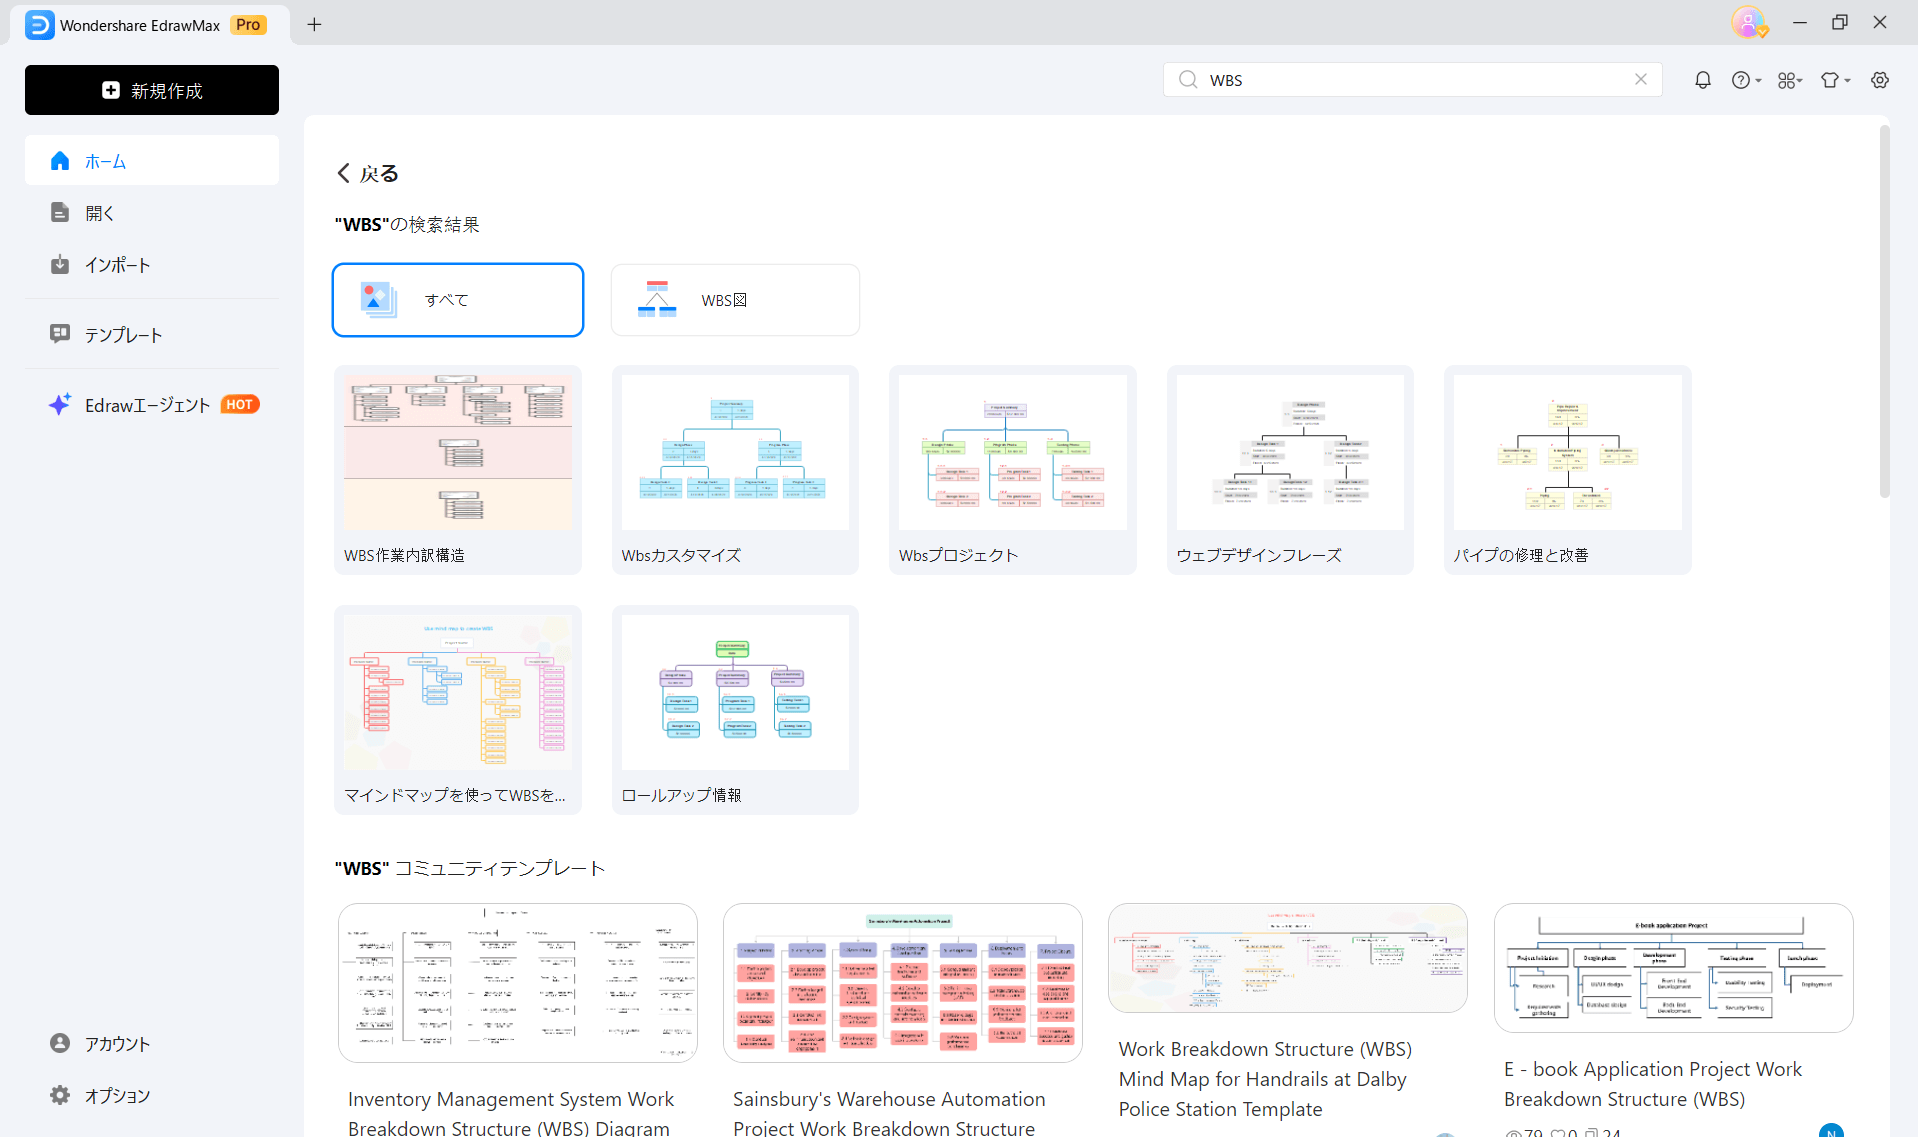This screenshot has height=1137, width=1918.
Task: Click the user profile avatar
Action: point(1747,22)
